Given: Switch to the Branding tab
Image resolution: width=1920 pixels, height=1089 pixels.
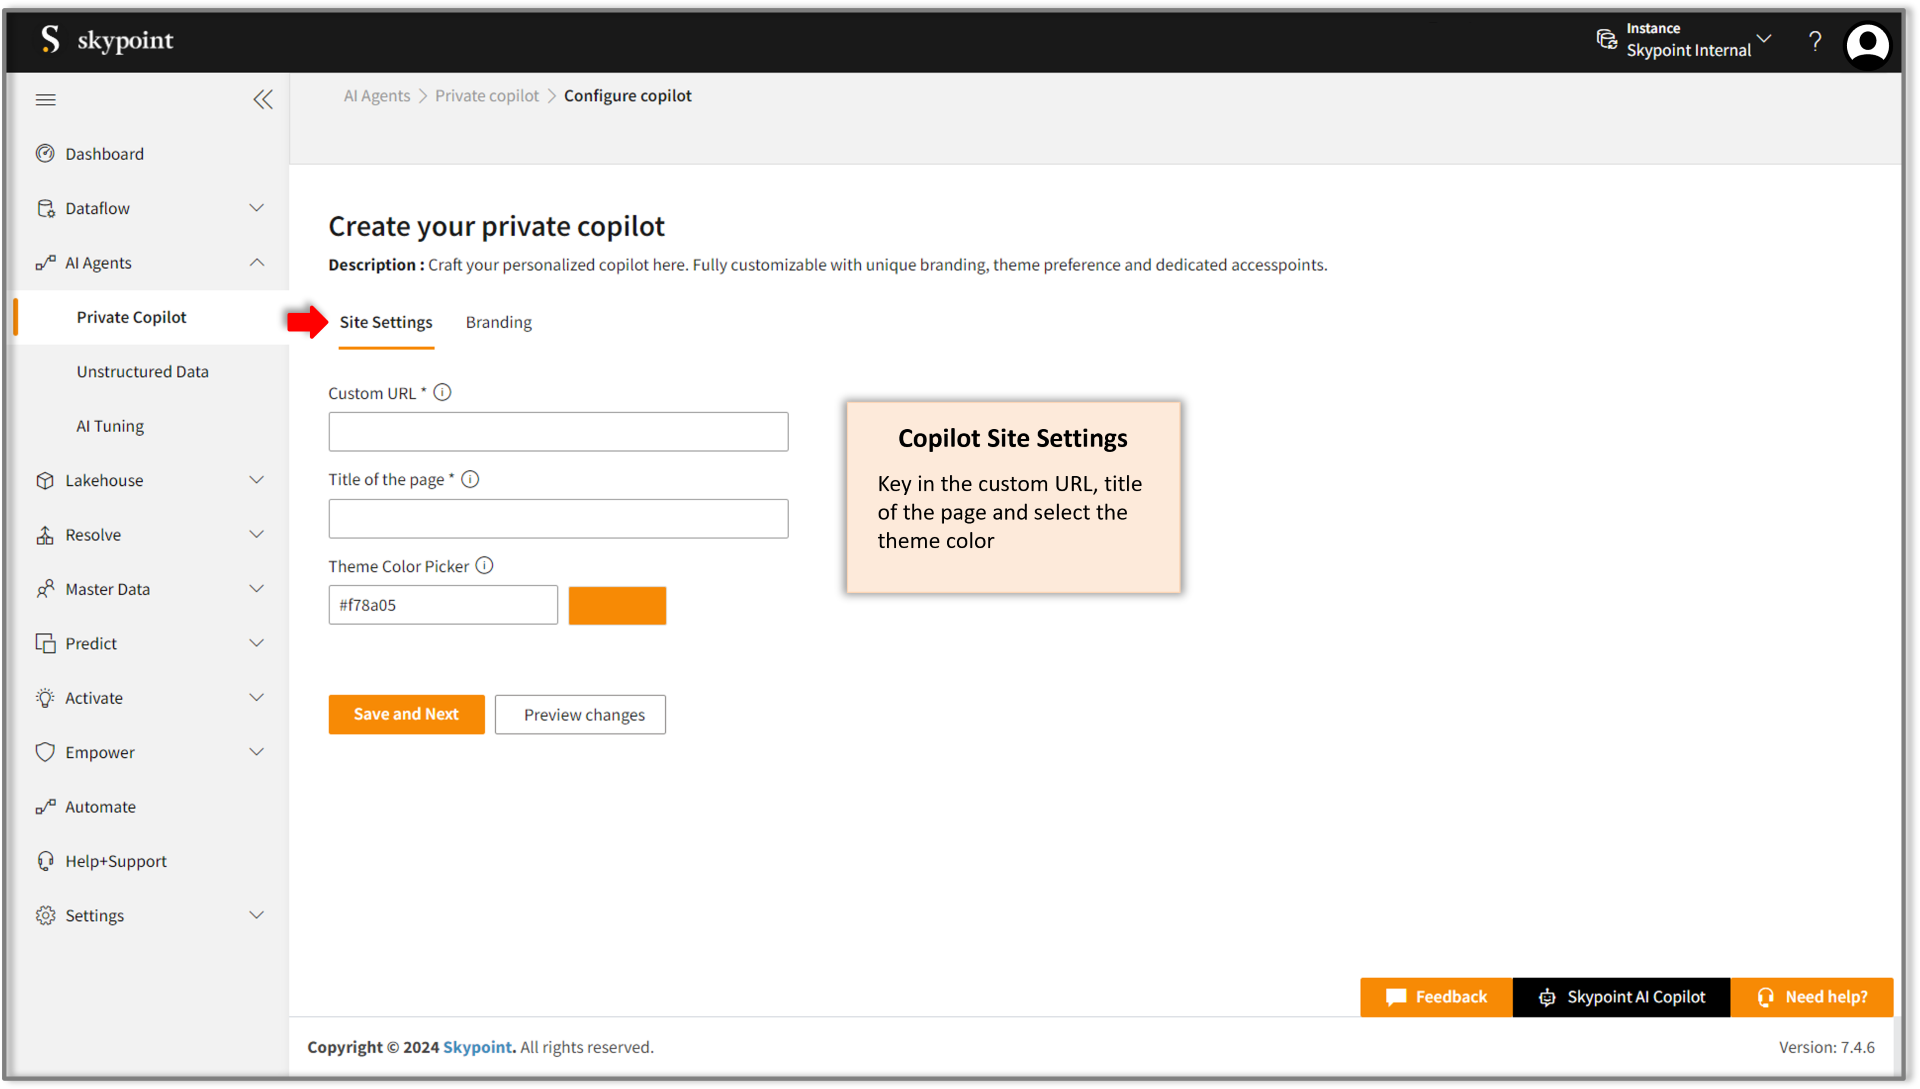Looking at the screenshot, I should click(x=498, y=322).
